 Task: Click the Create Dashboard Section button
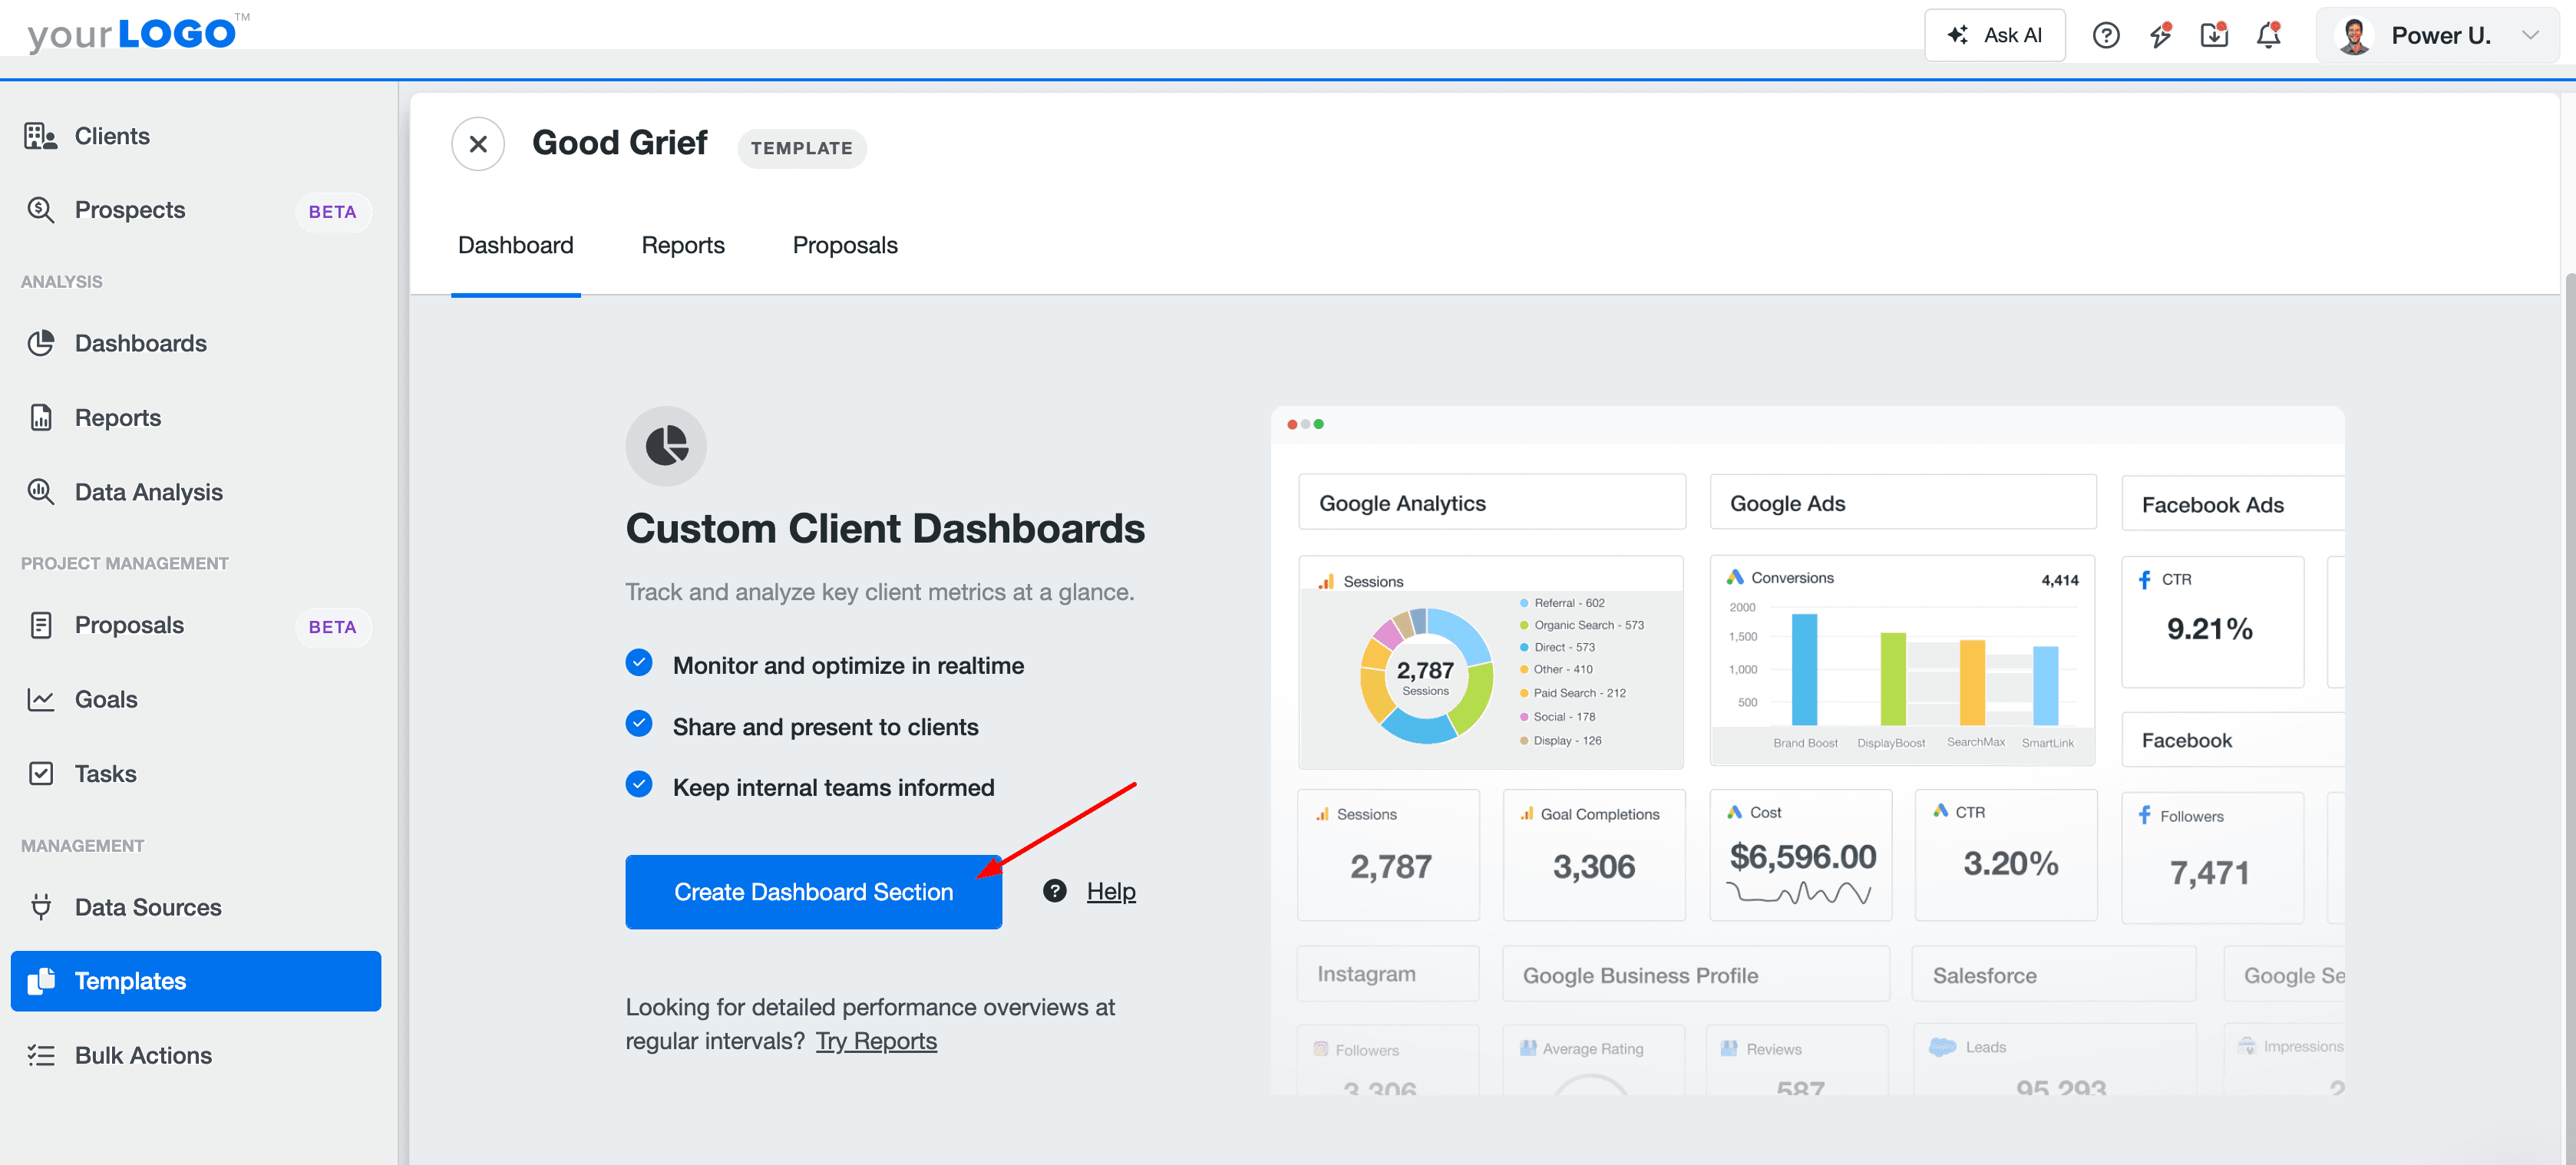click(x=813, y=891)
